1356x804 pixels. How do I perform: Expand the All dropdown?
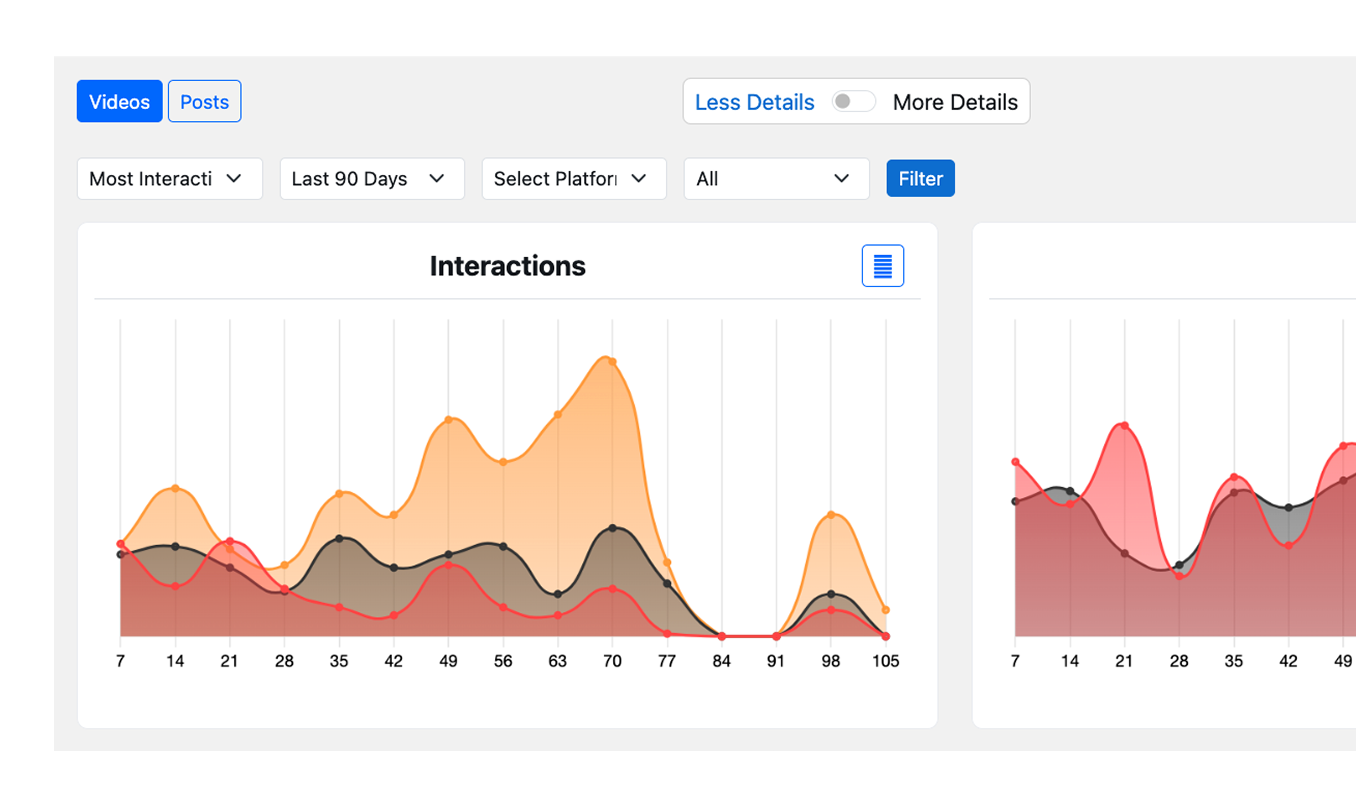click(x=776, y=178)
